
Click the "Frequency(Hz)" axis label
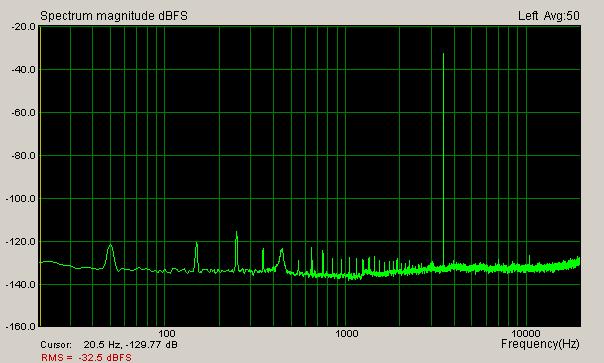[x=540, y=344]
